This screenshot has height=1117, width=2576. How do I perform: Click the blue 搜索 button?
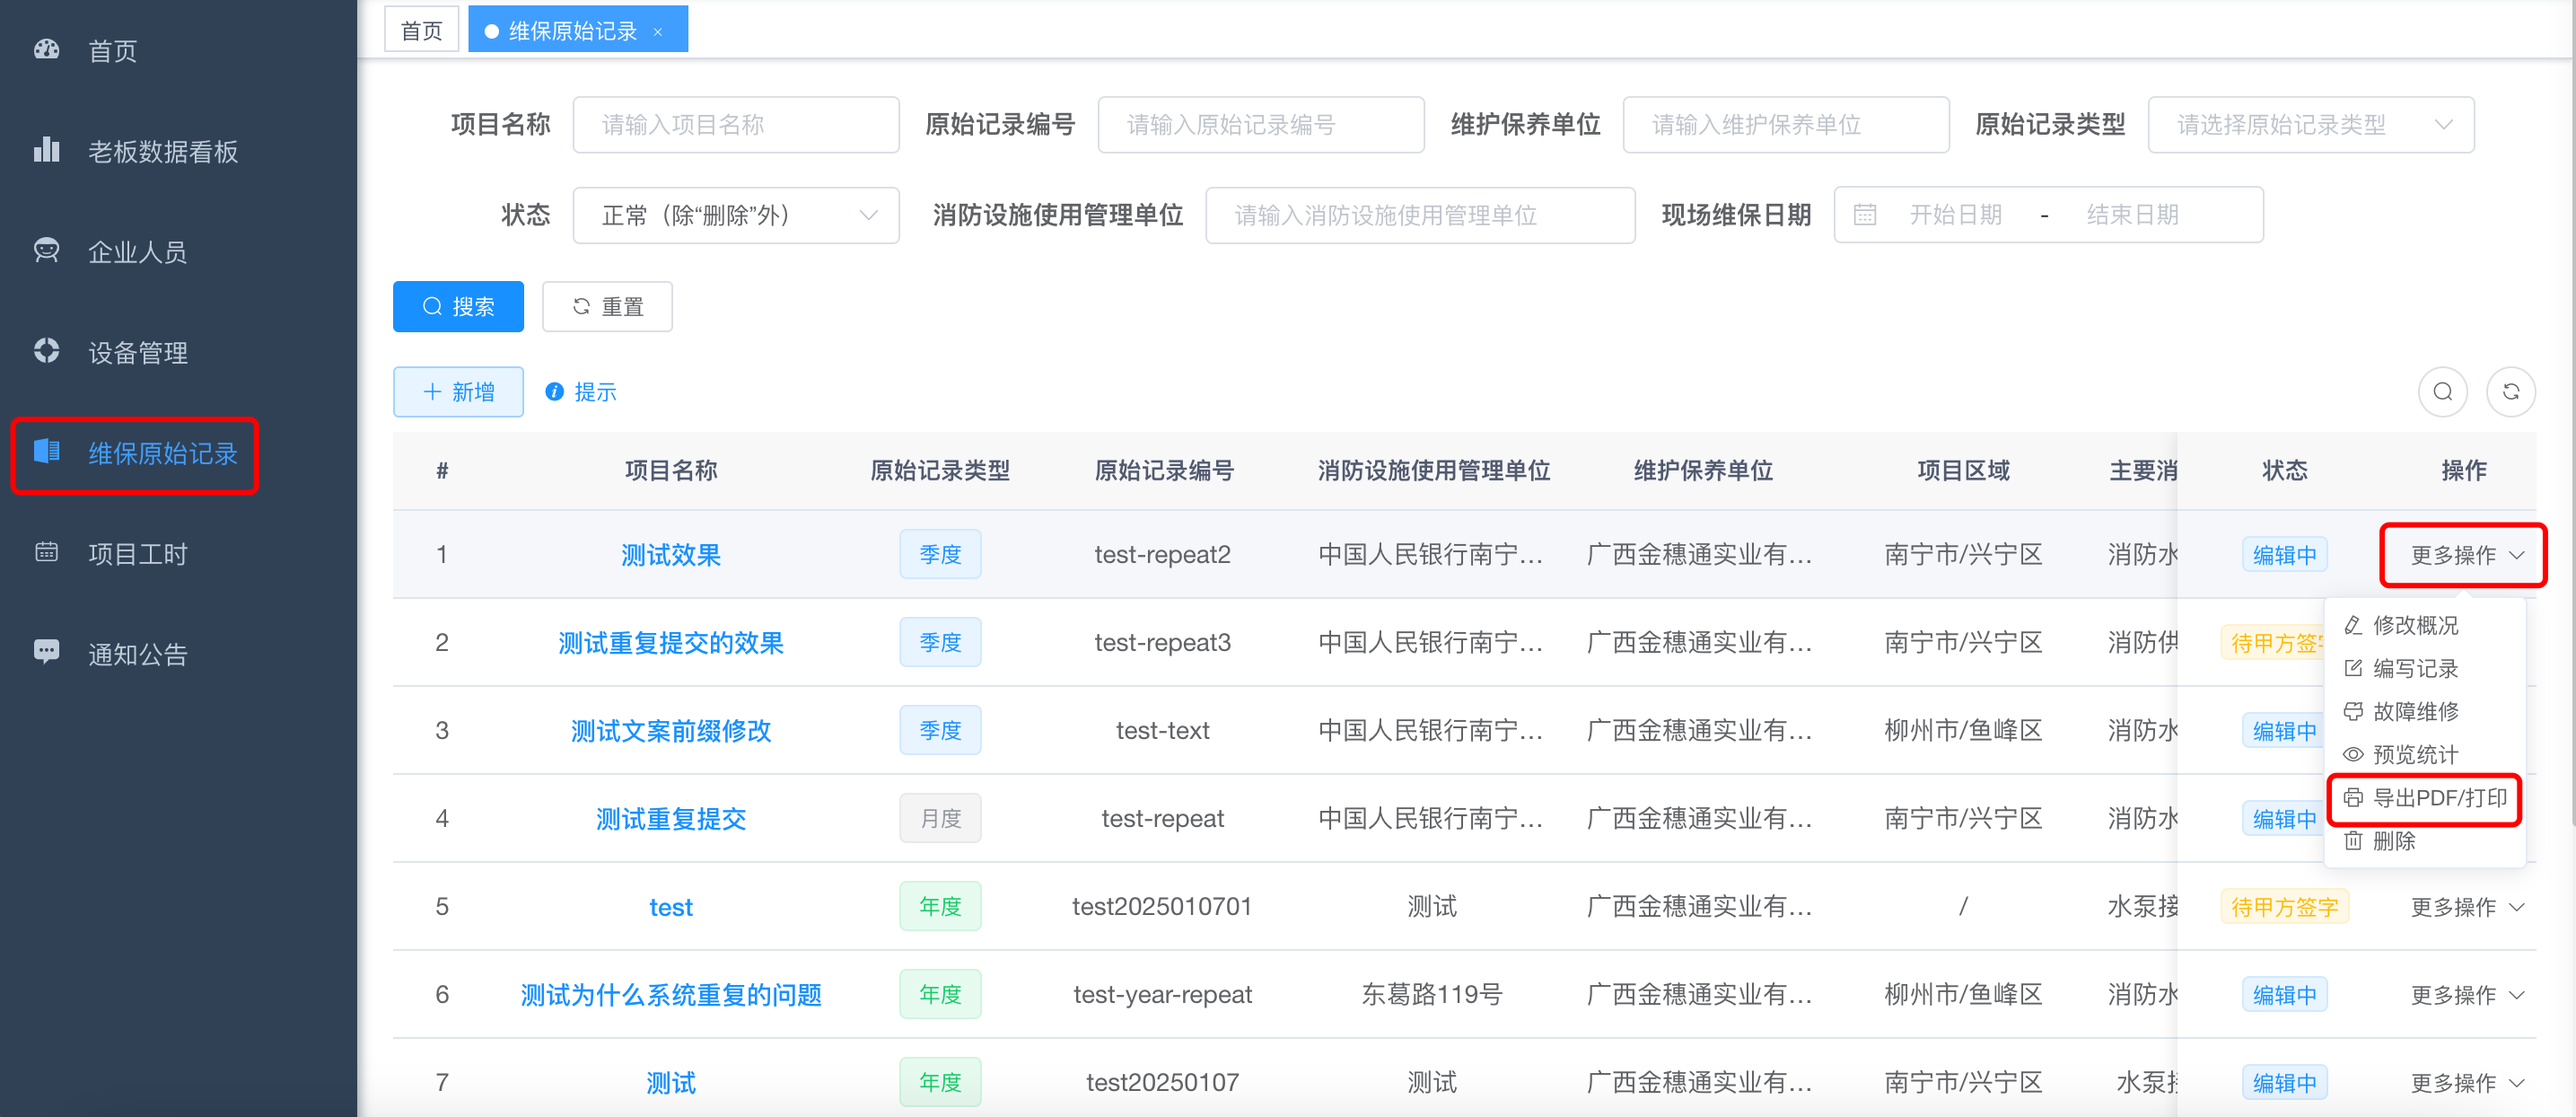click(458, 306)
